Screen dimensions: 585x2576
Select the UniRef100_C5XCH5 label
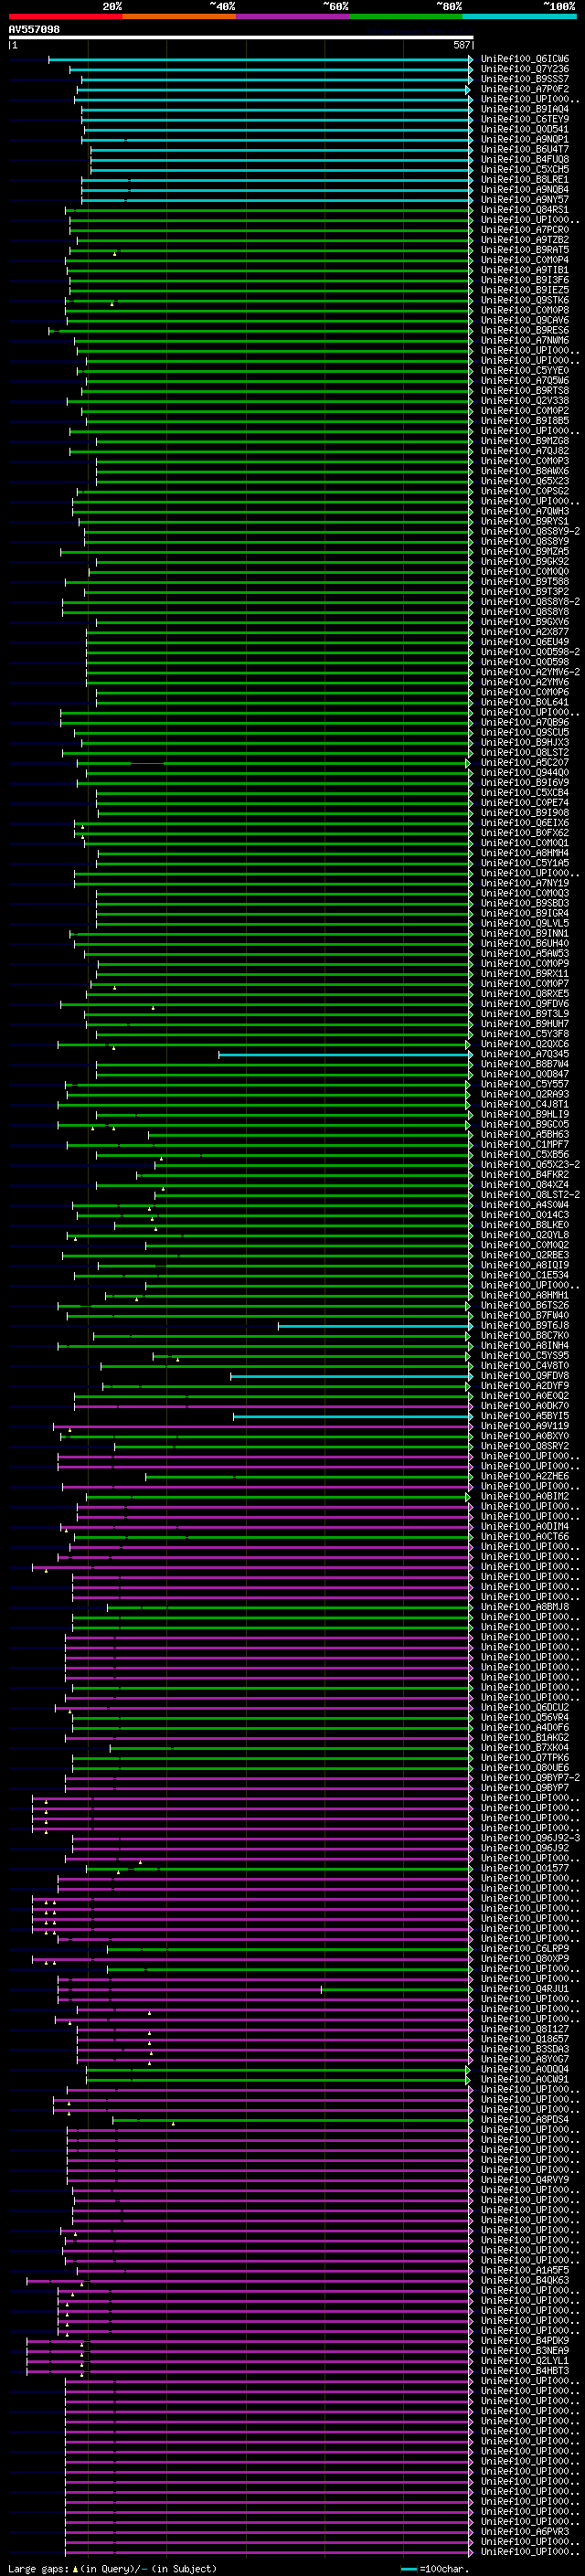pos(525,169)
